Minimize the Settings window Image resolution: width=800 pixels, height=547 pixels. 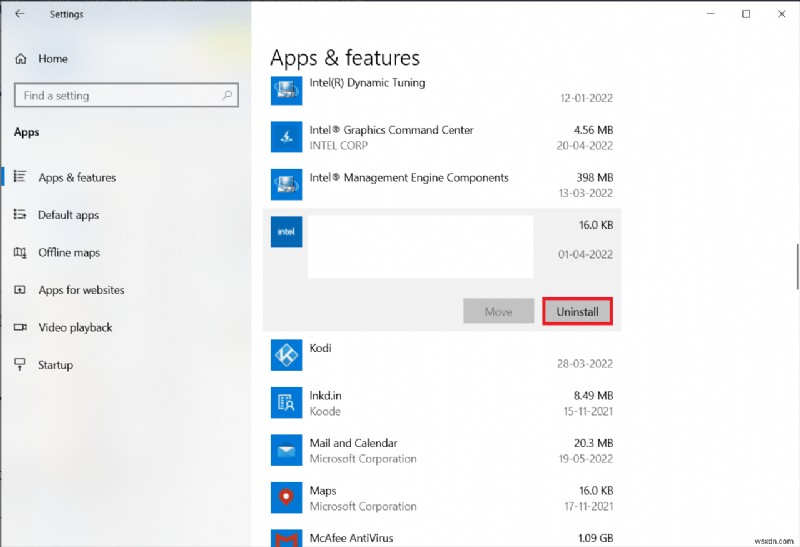coord(710,14)
